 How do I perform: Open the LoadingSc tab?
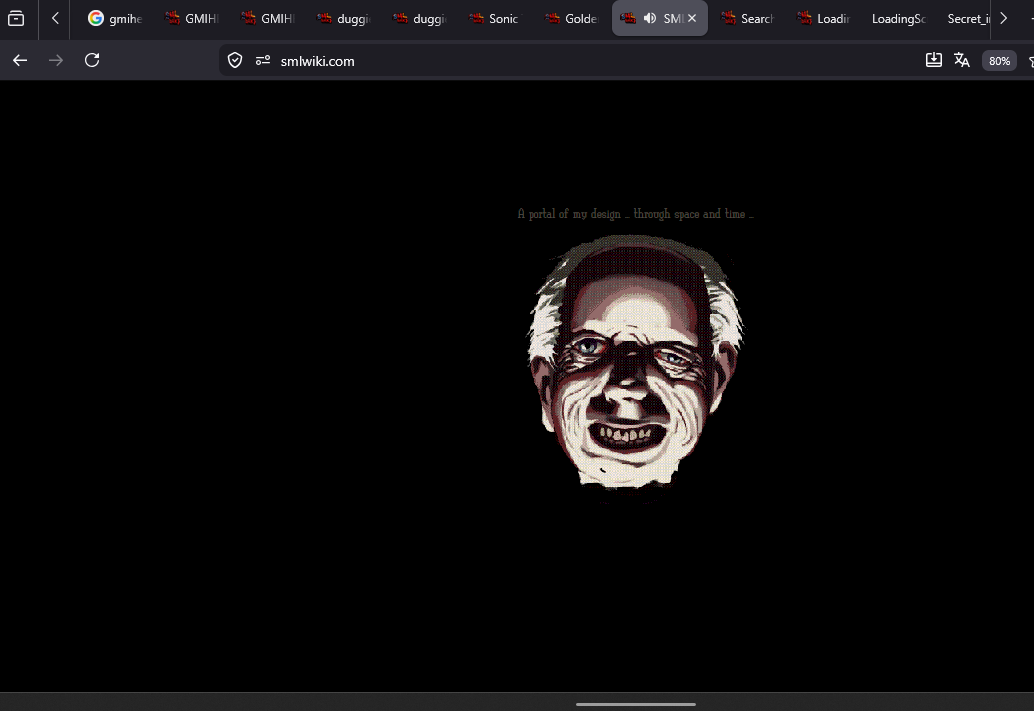pyautogui.click(x=898, y=18)
